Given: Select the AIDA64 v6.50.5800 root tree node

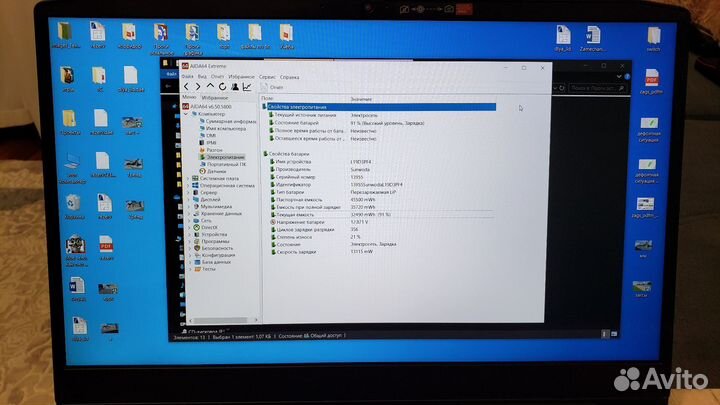Looking at the screenshot, I should (x=207, y=107).
